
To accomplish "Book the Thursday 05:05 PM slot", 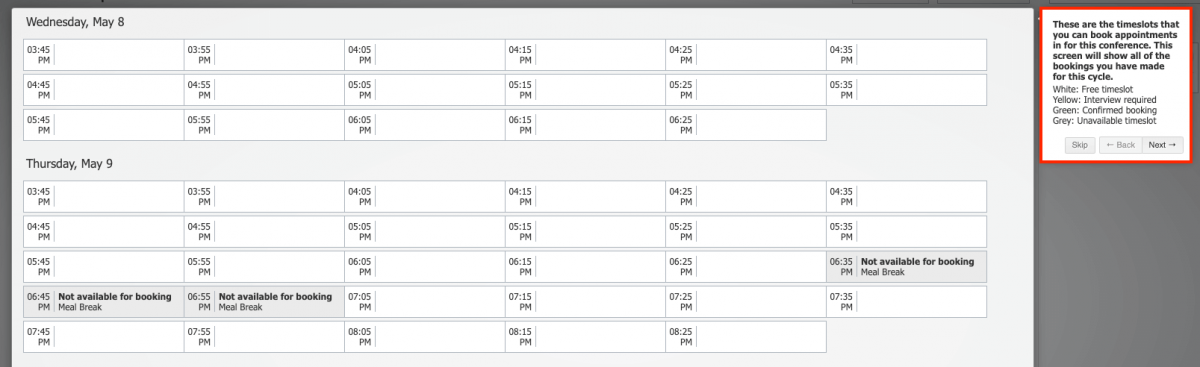I will pyautogui.click(x=425, y=232).
